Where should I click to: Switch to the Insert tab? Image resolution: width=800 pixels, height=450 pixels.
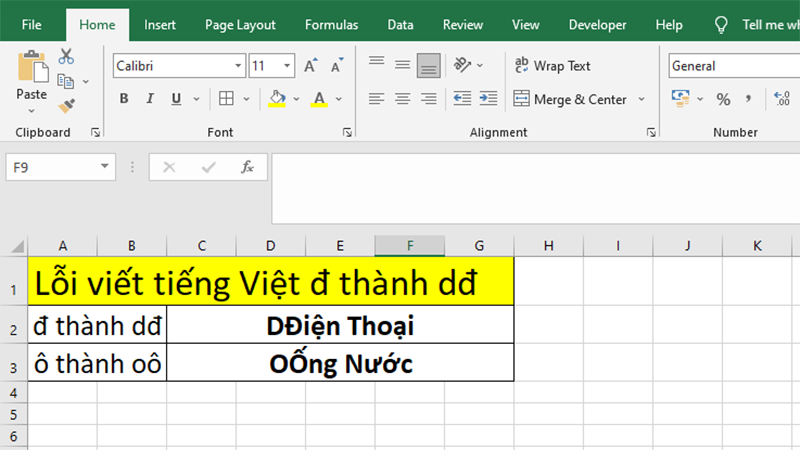pyautogui.click(x=160, y=25)
